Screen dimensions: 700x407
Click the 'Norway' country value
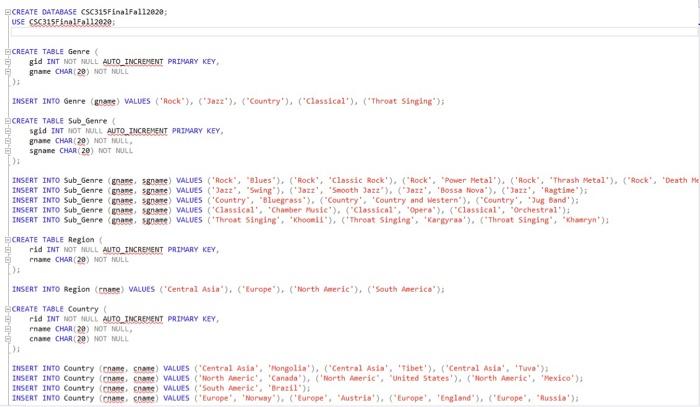point(259,398)
